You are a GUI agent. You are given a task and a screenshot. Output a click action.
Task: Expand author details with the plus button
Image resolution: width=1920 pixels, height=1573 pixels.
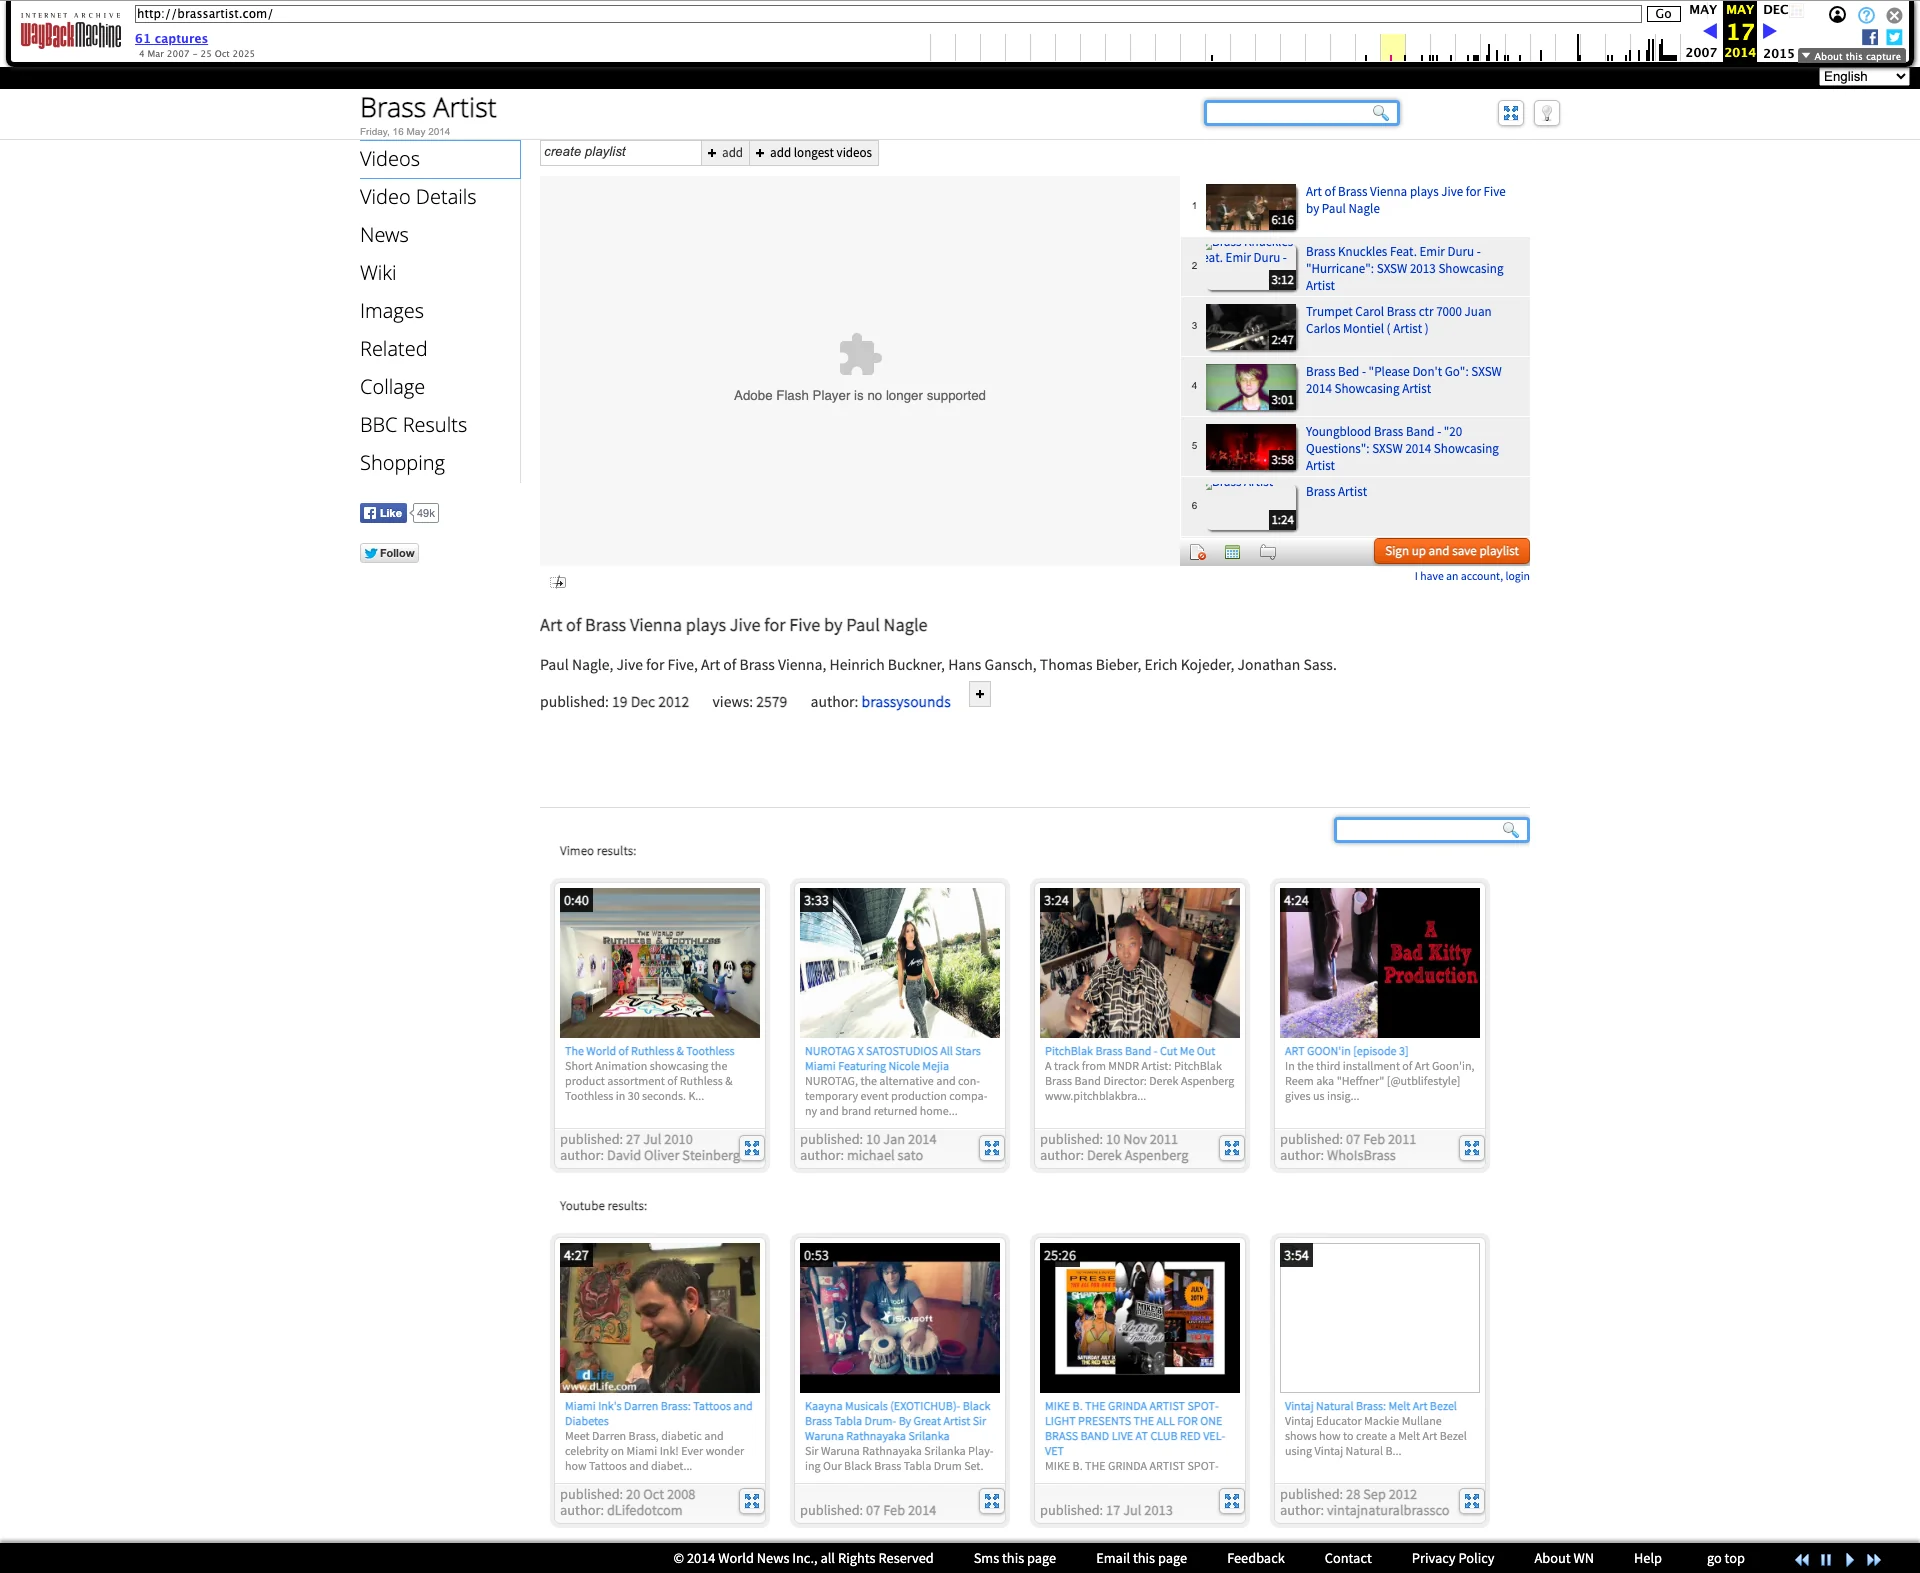979,694
